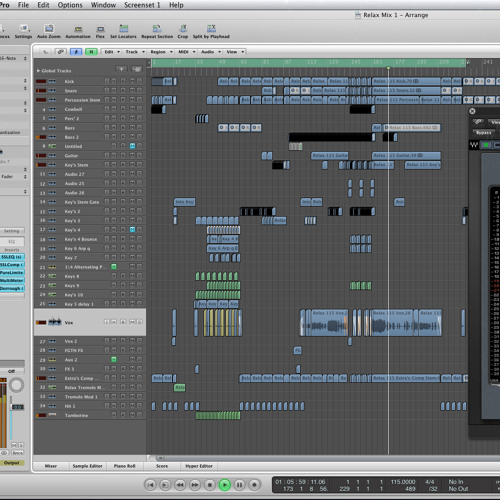The image size is (500, 500).
Task: Open the Screenset 1 menu
Action: tap(142, 5)
